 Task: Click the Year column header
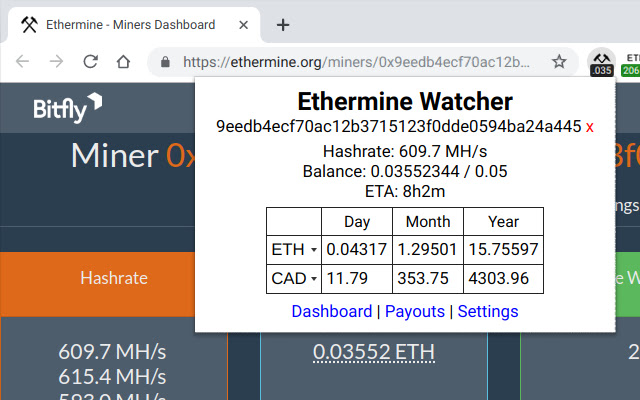point(503,222)
